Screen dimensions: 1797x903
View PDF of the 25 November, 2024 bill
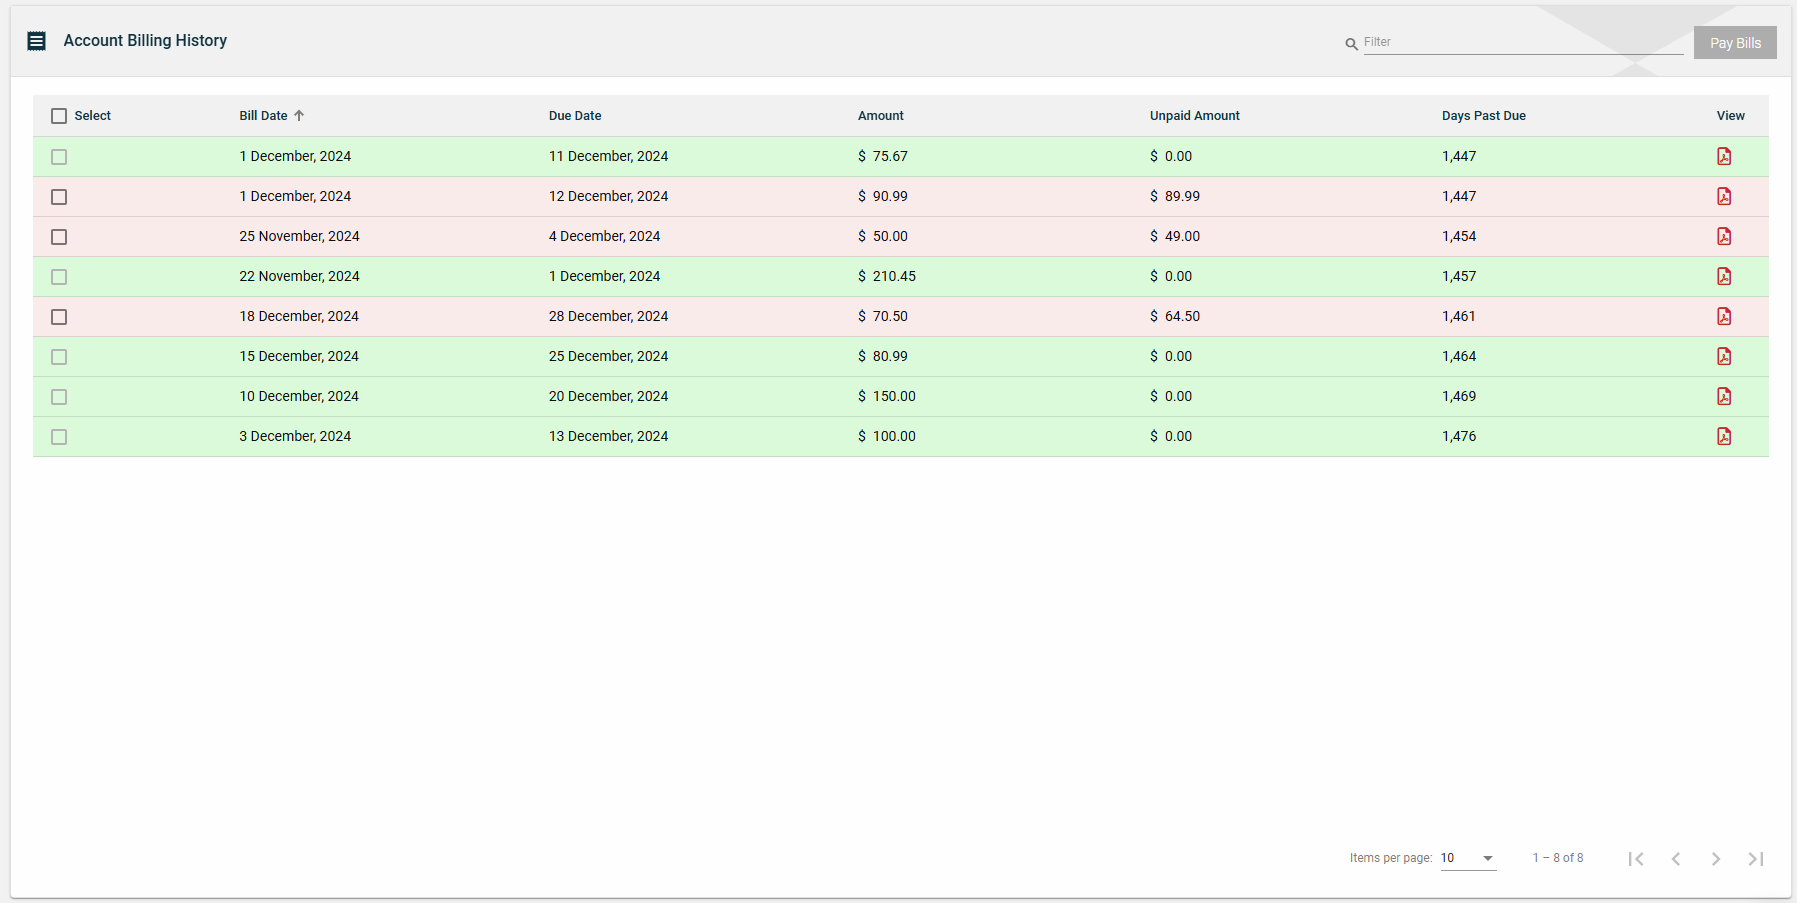pyautogui.click(x=1724, y=236)
